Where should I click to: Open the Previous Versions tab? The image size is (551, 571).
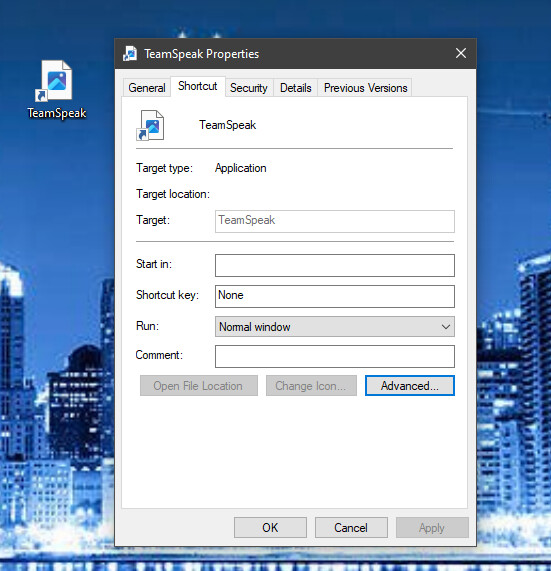(x=365, y=88)
